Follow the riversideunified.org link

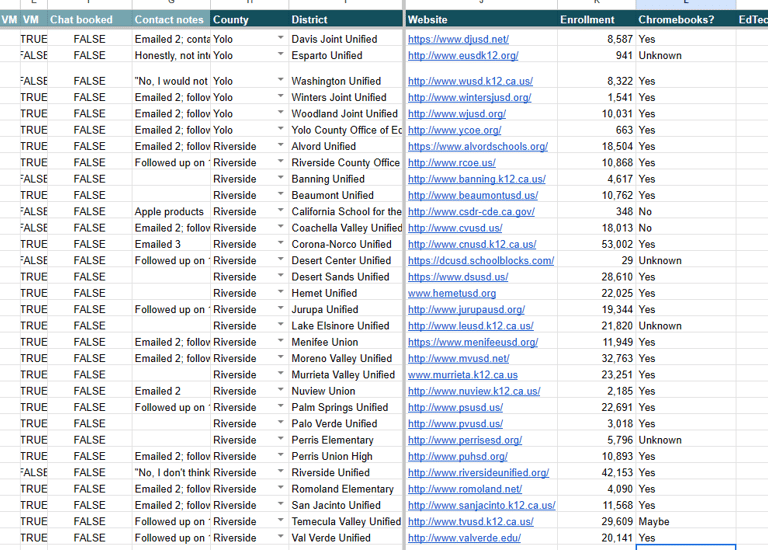478,473
